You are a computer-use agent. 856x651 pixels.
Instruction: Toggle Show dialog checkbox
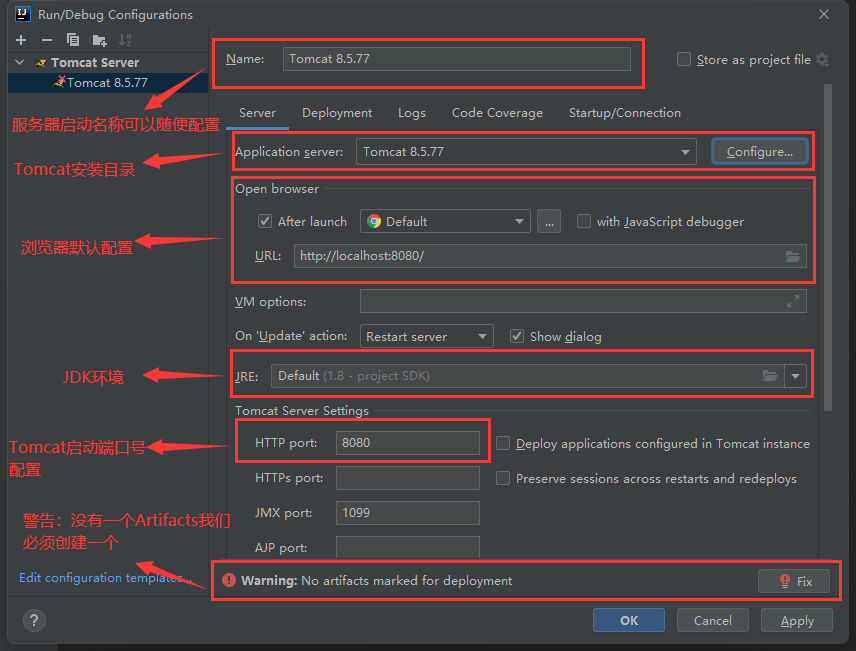[x=516, y=336]
